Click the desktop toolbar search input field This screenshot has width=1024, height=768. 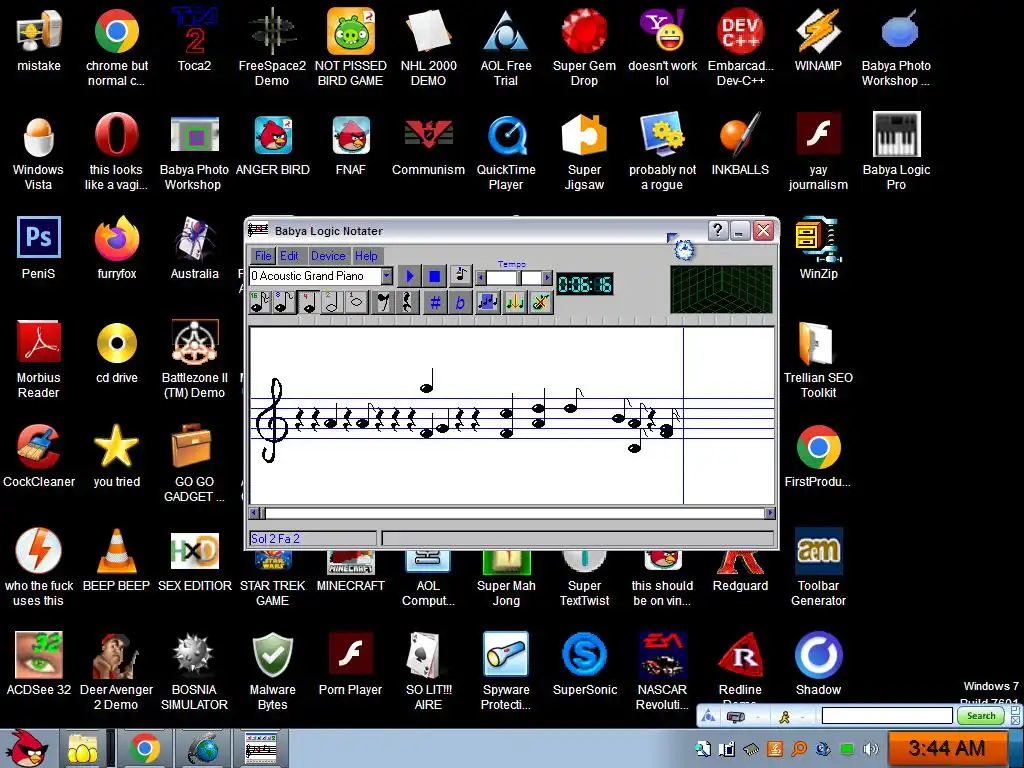pyautogui.click(x=887, y=716)
